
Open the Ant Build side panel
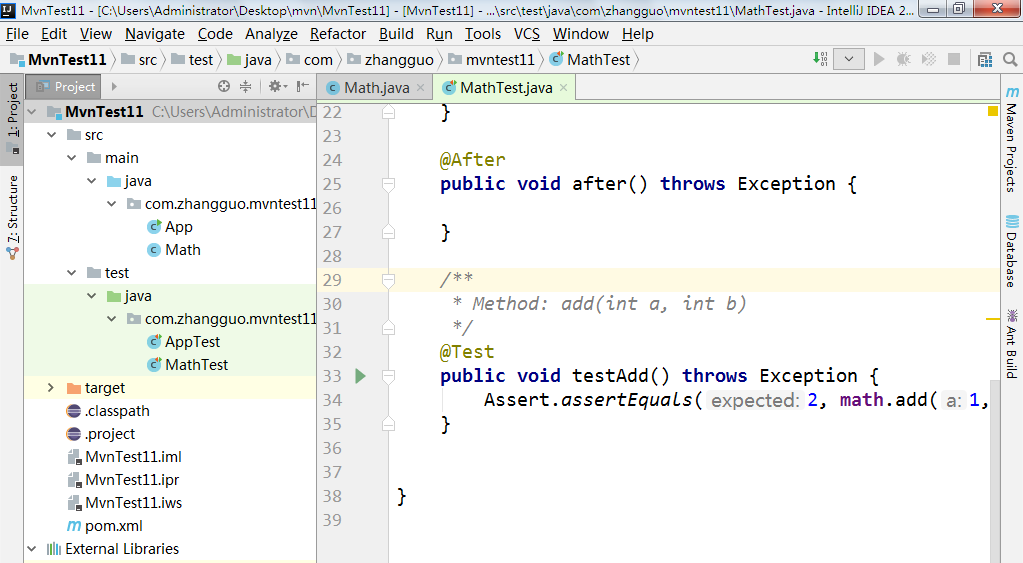1011,344
